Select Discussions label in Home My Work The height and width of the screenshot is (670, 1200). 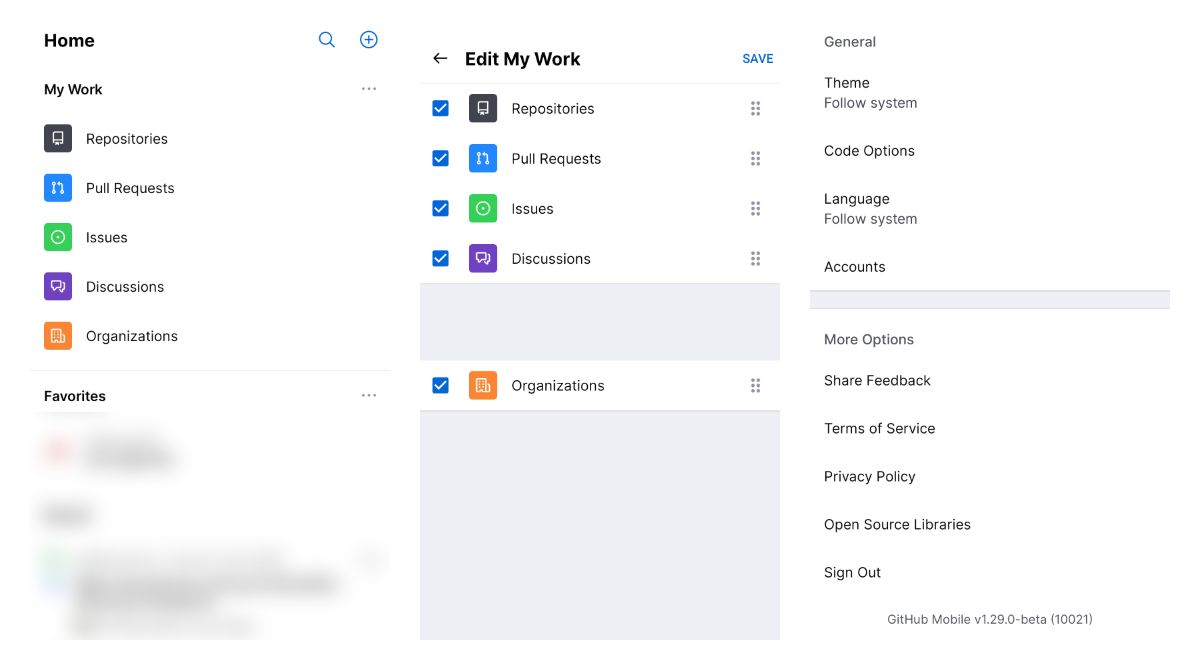pos(125,287)
